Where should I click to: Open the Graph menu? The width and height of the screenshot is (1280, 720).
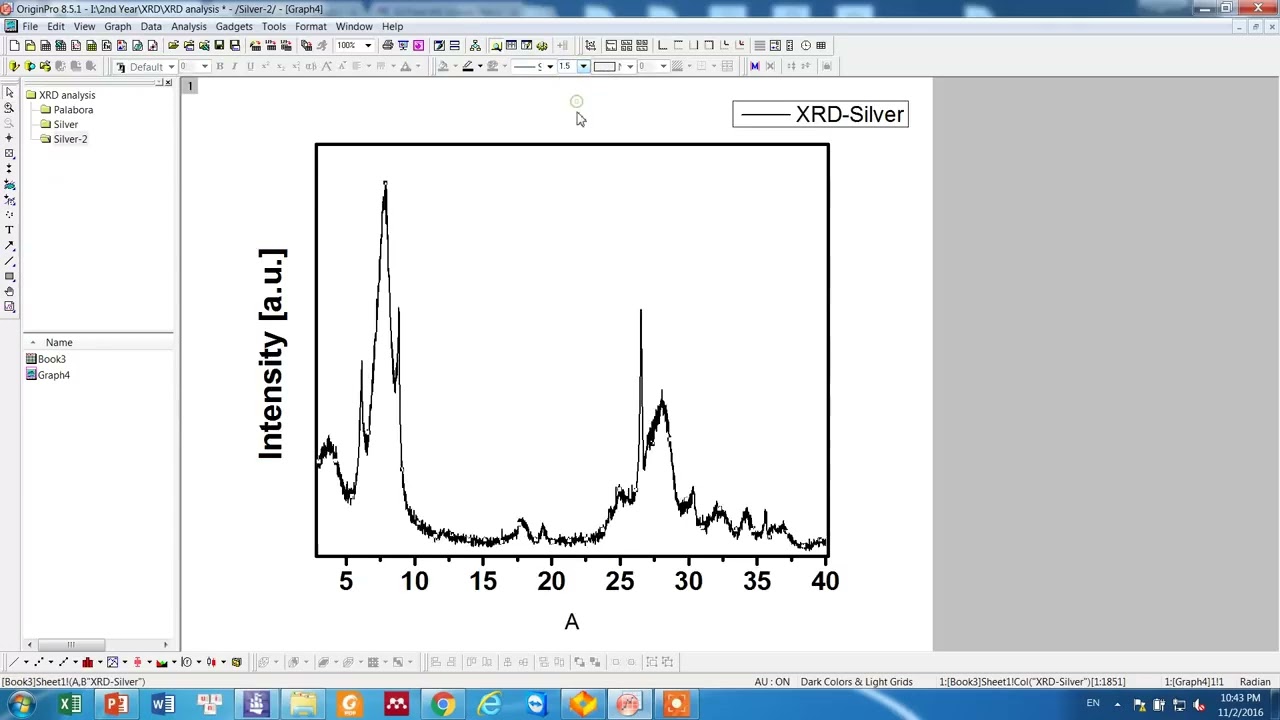tap(118, 27)
